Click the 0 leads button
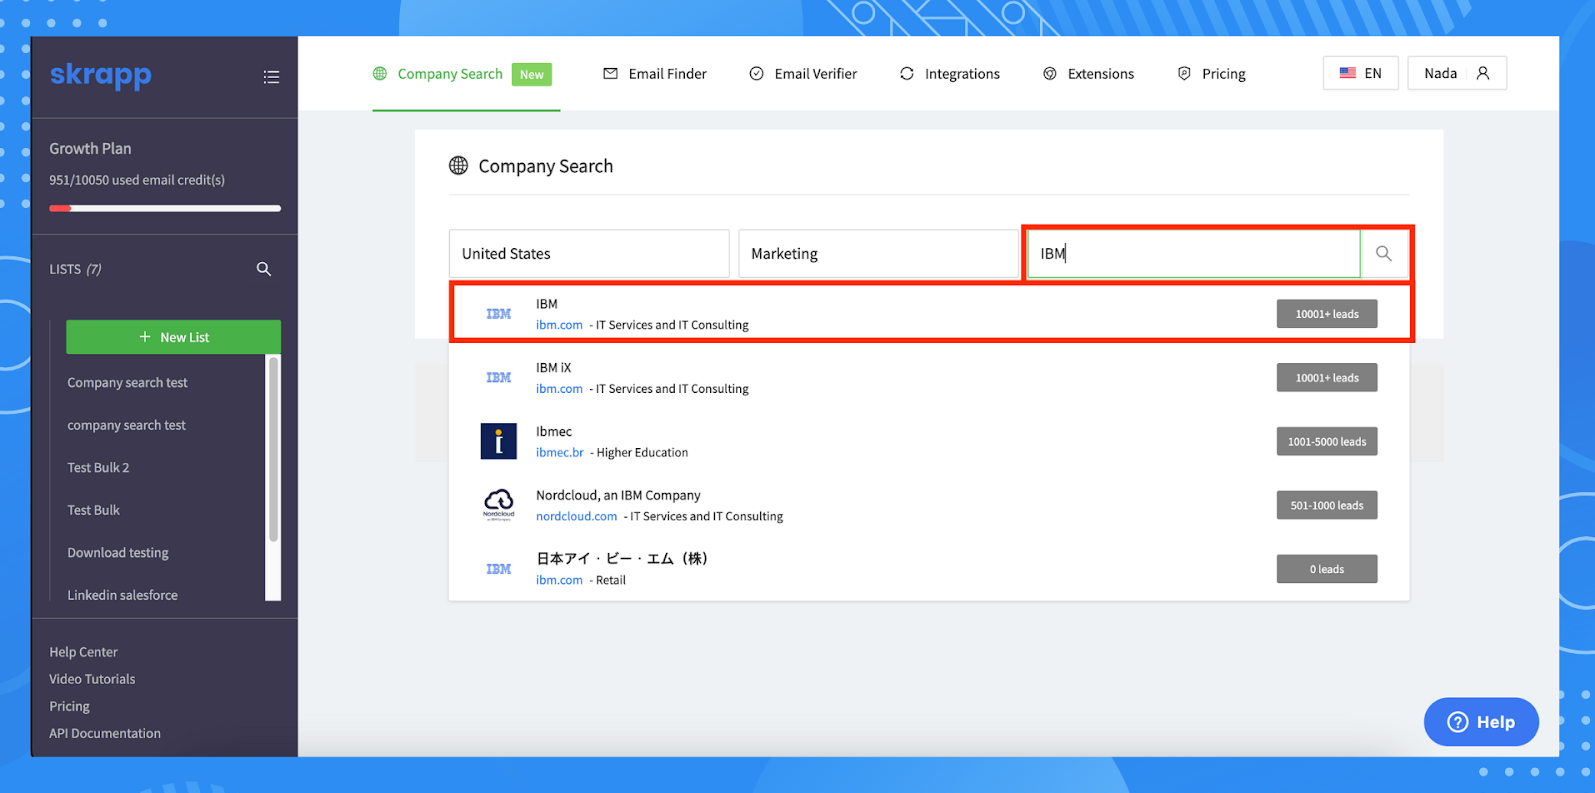 (x=1327, y=569)
